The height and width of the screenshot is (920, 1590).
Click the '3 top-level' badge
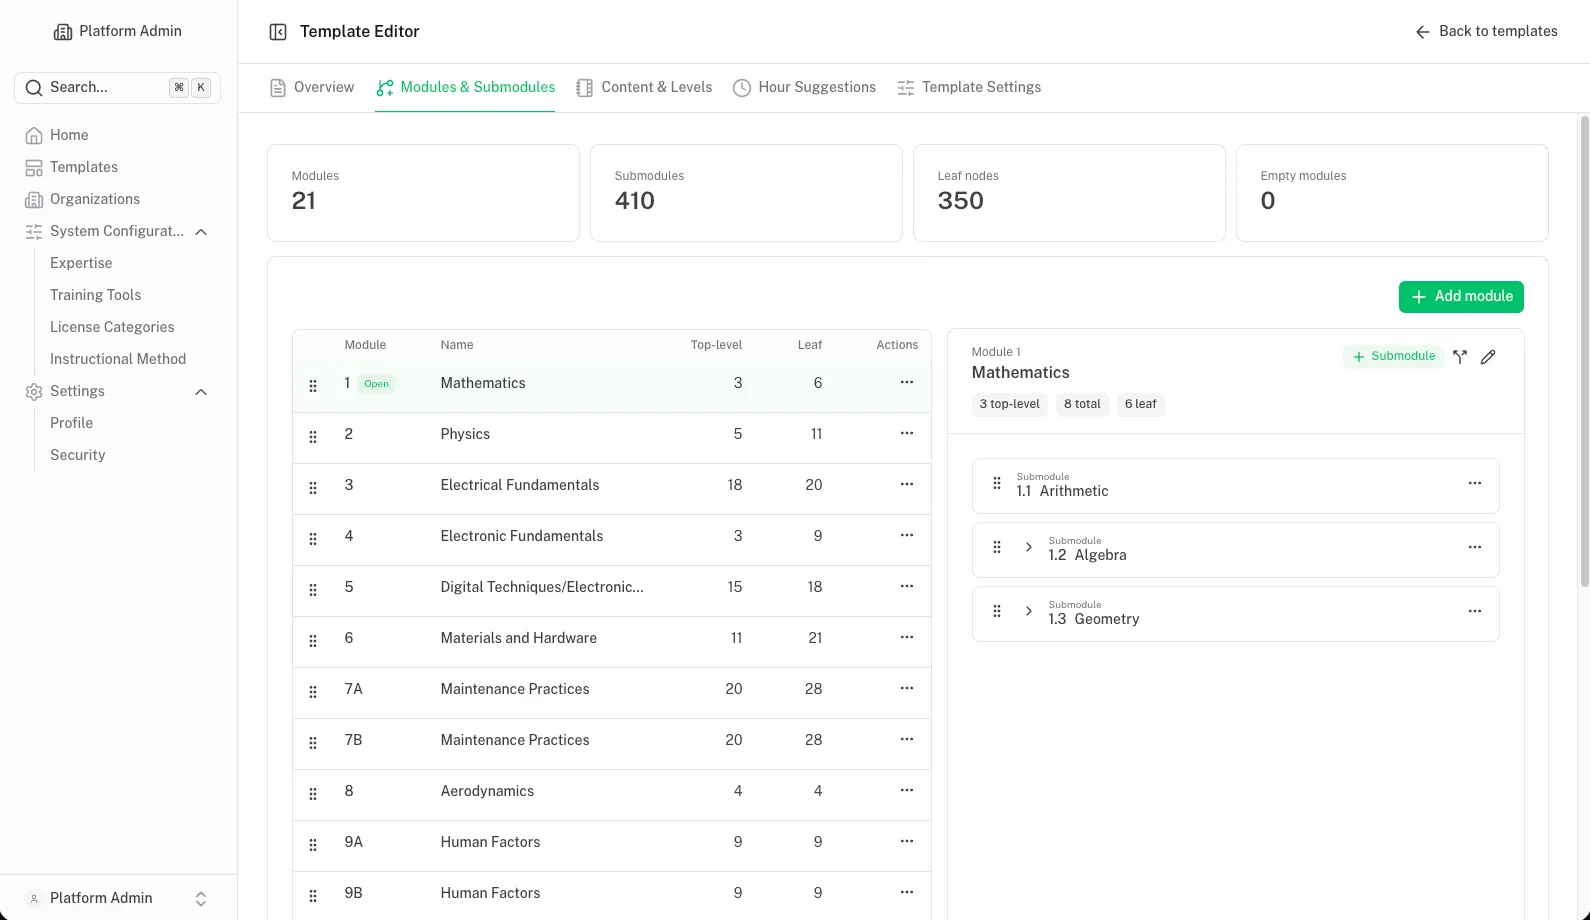pyautogui.click(x=1010, y=404)
